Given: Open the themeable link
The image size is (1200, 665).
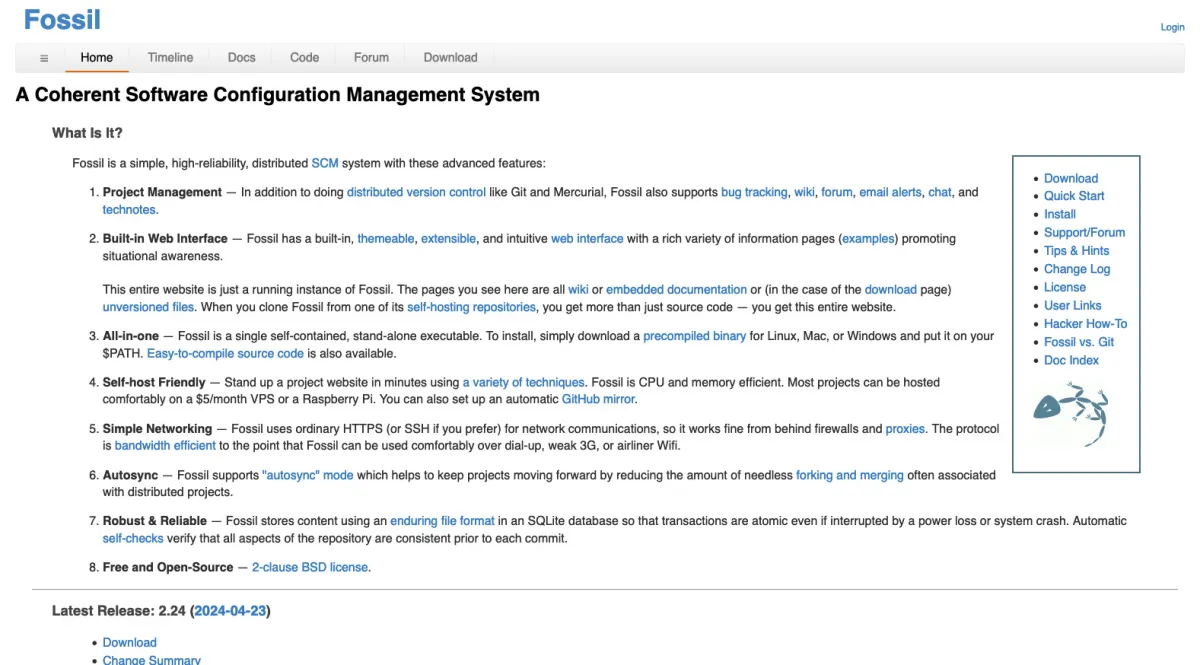Looking at the screenshot, I should pyautogui.click(x=386, y=239).
